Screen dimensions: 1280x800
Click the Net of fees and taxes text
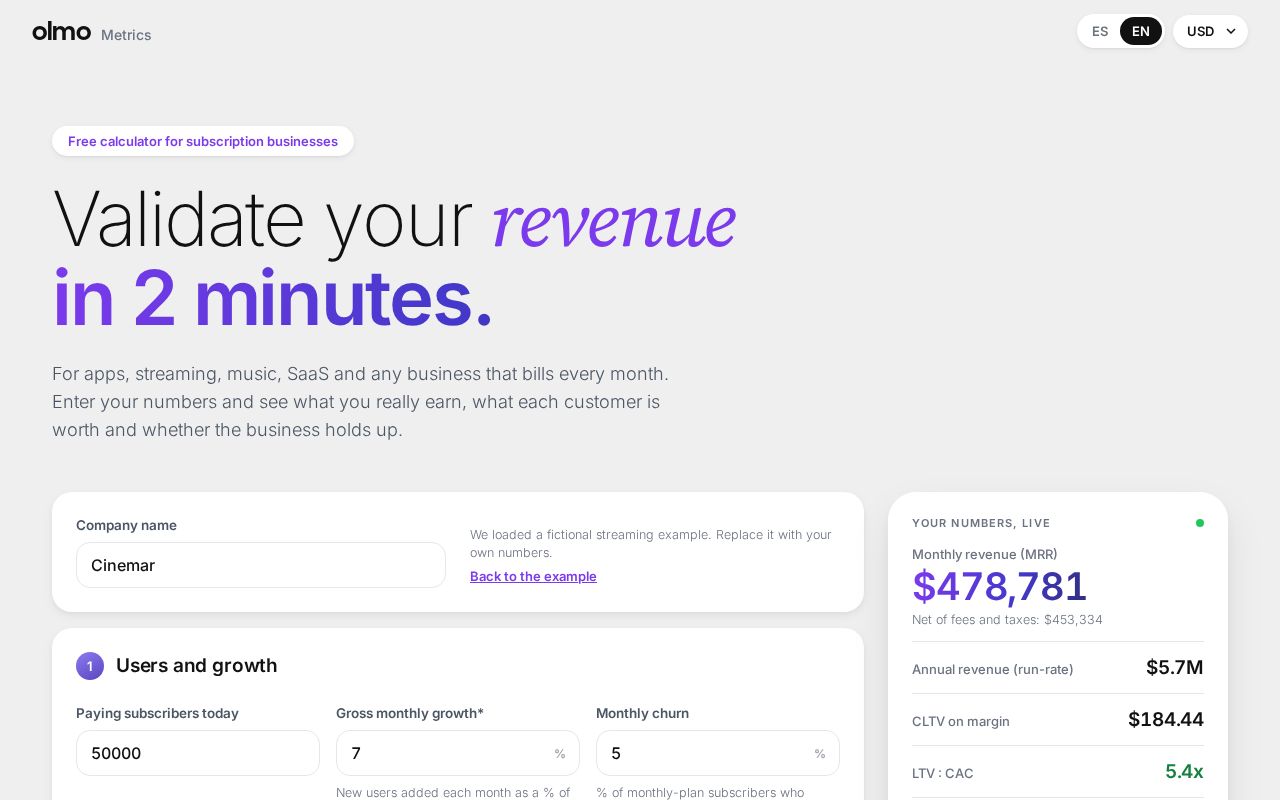click(1007, 620)
